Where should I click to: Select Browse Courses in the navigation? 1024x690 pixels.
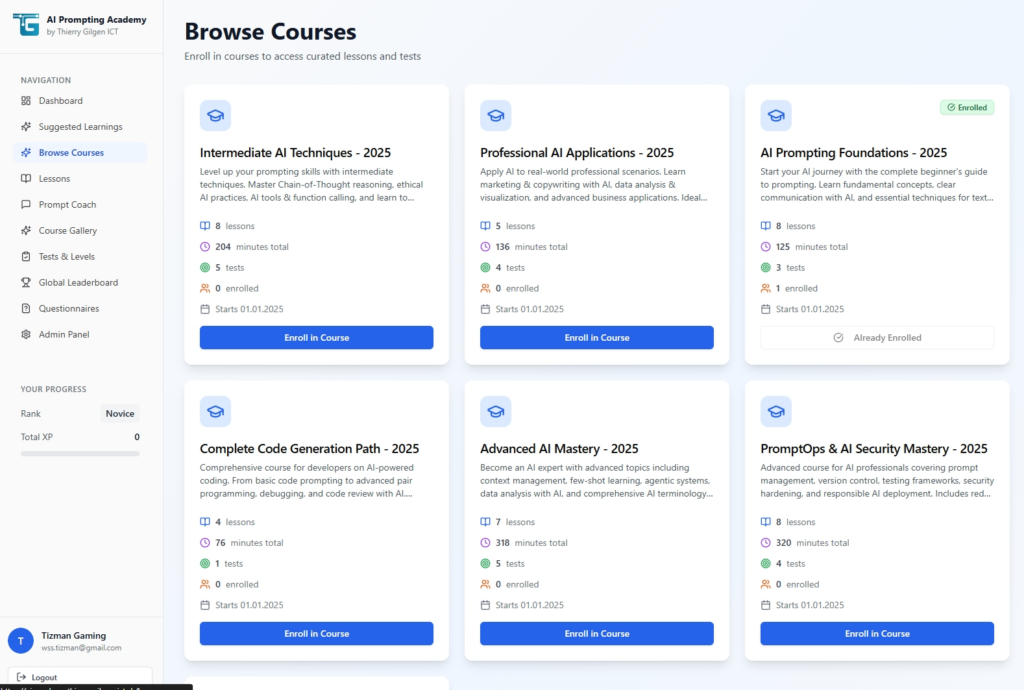click(x=71, y=153)
